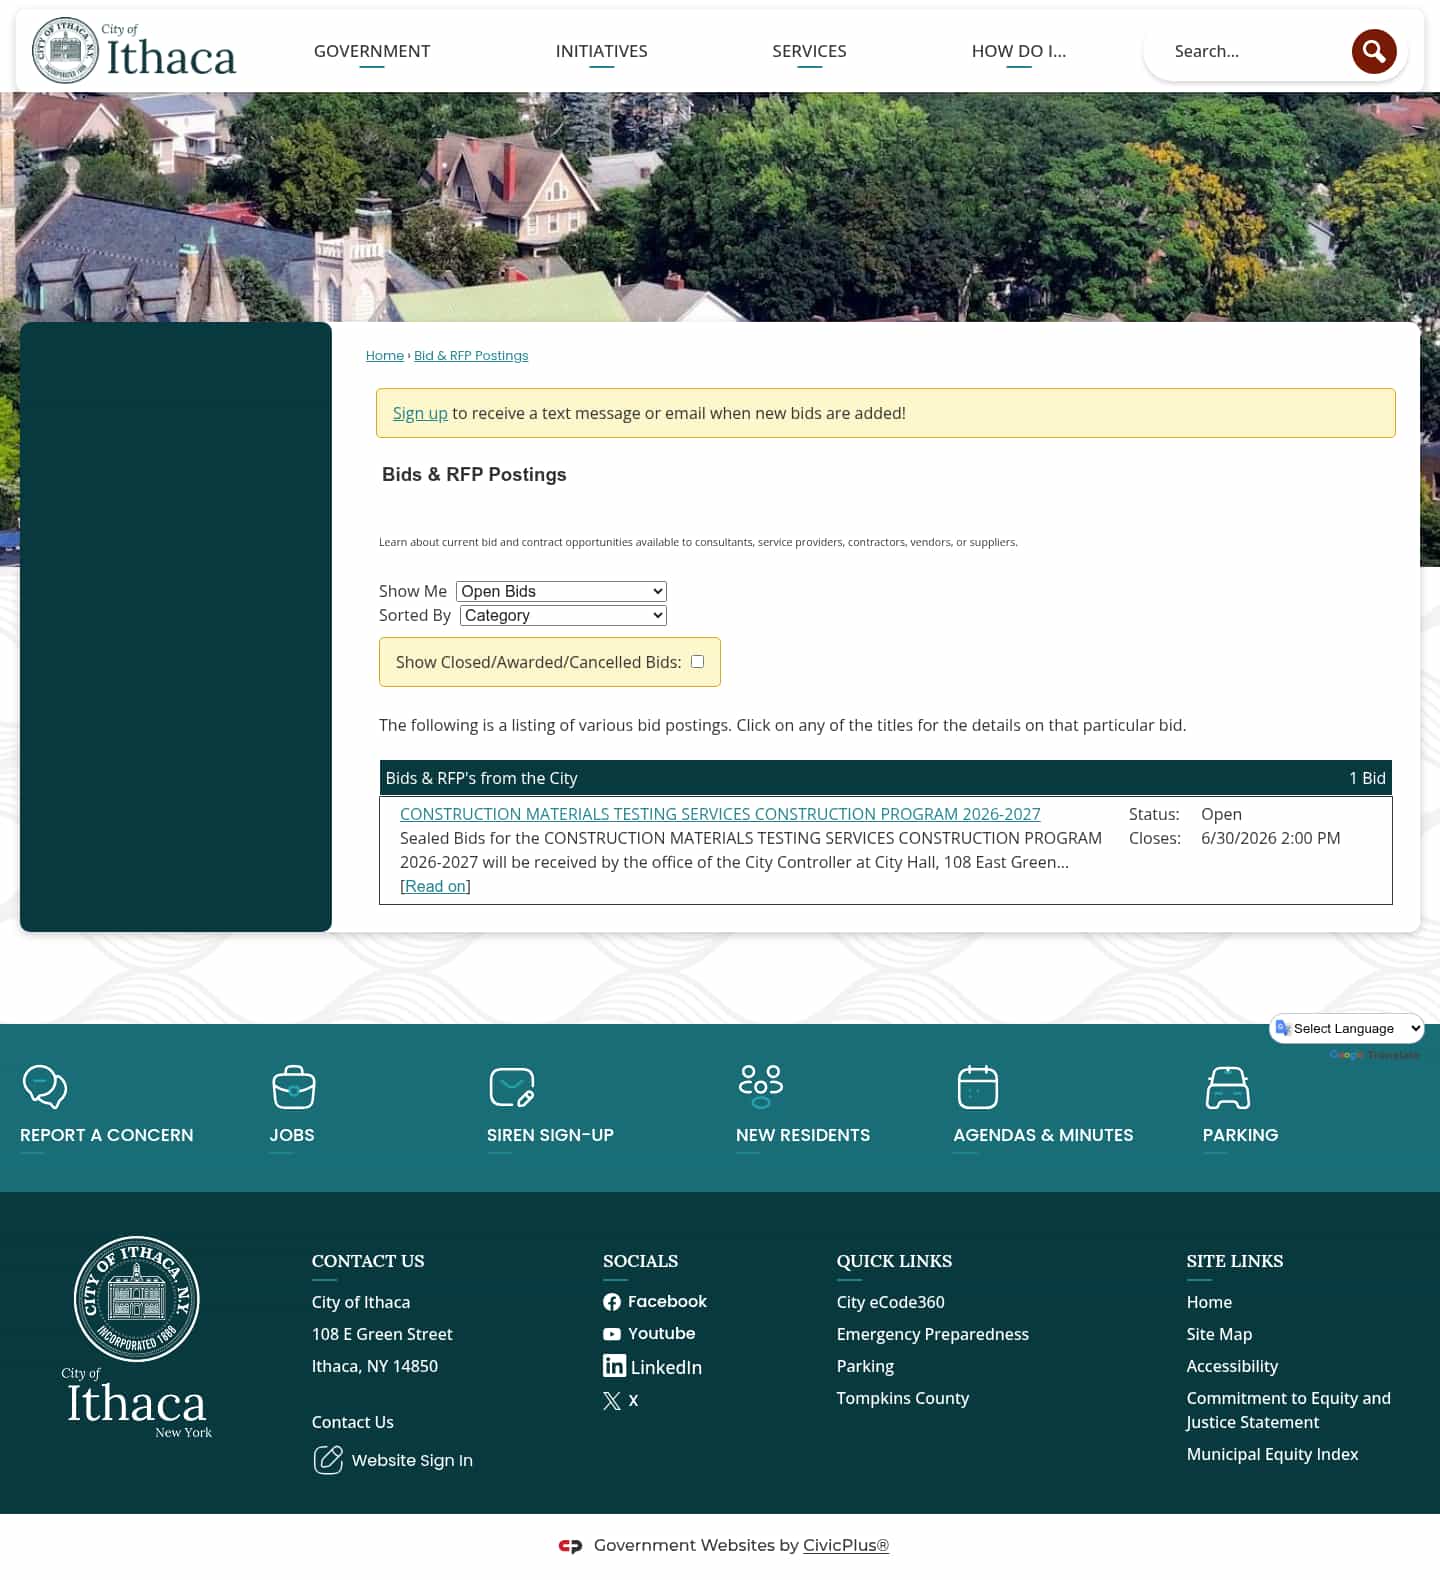Click the LinkedIn logo icon in Socials

coord(614,1365)
